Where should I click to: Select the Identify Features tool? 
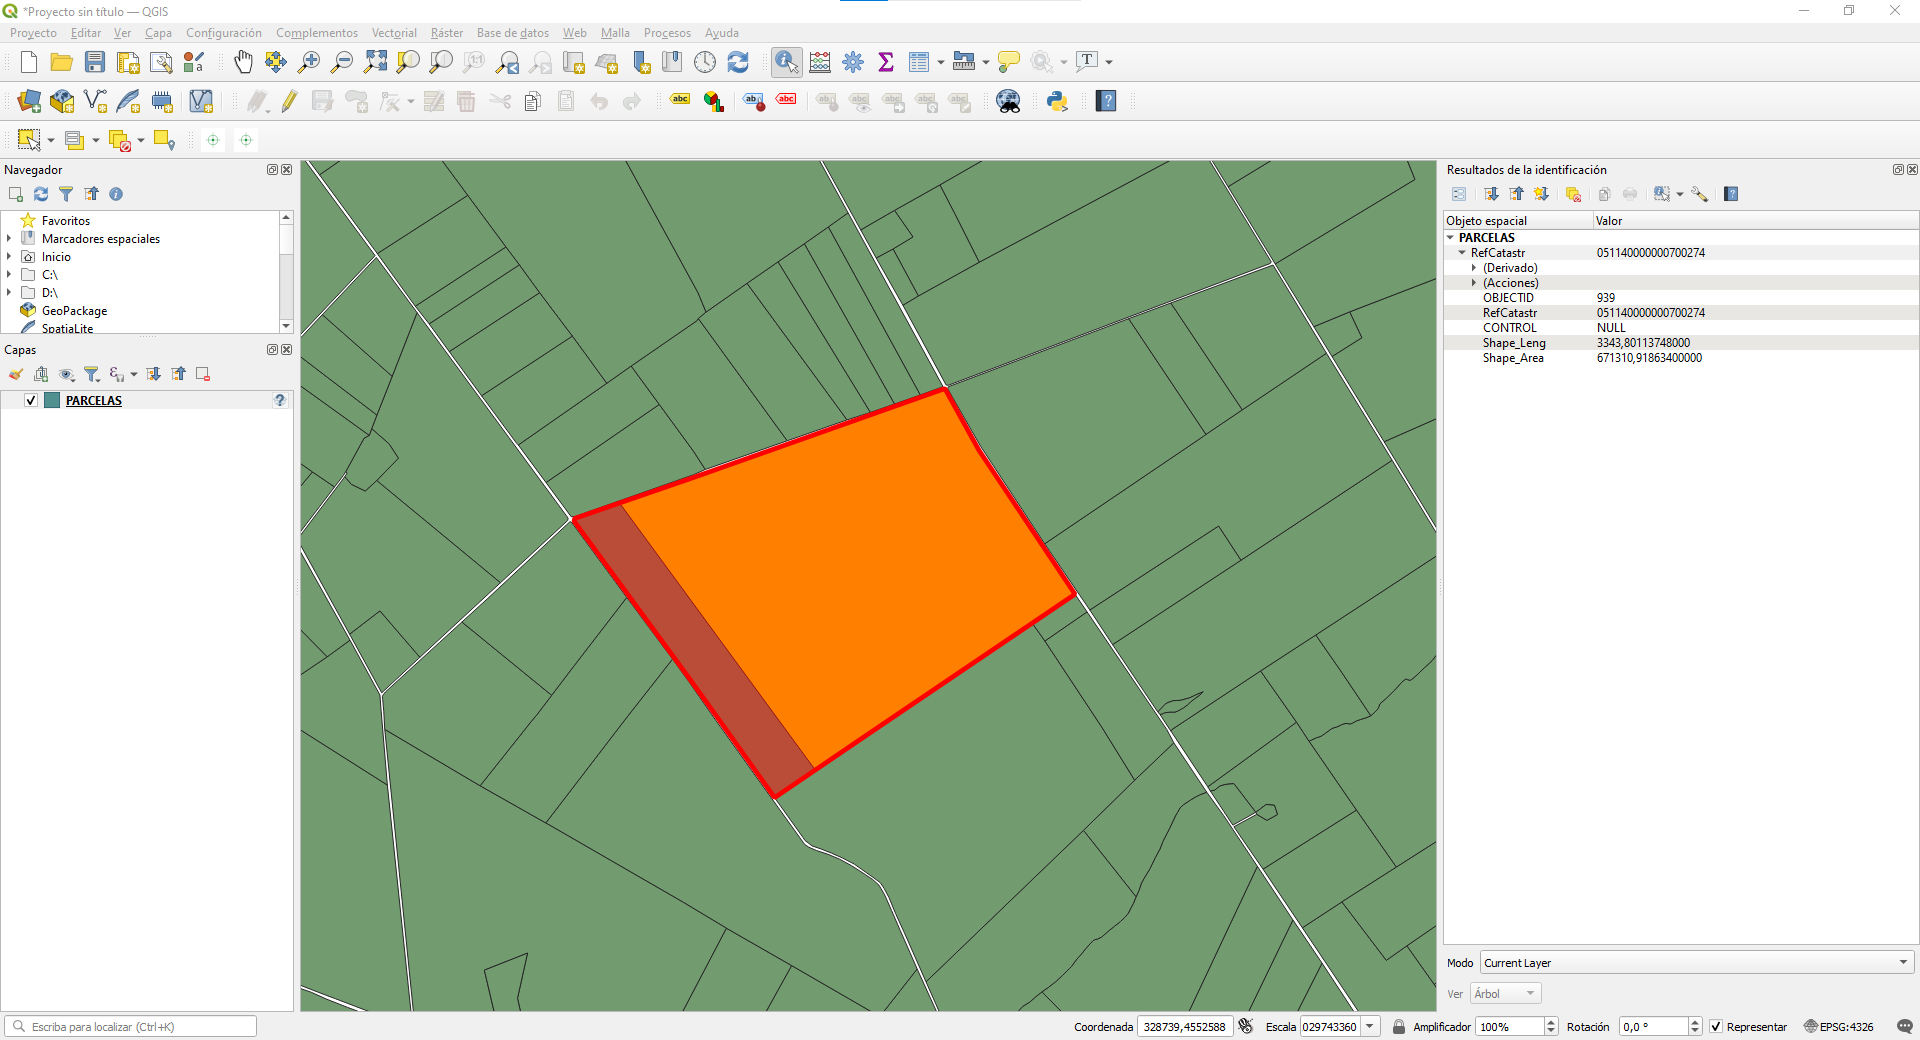(786, 61)
